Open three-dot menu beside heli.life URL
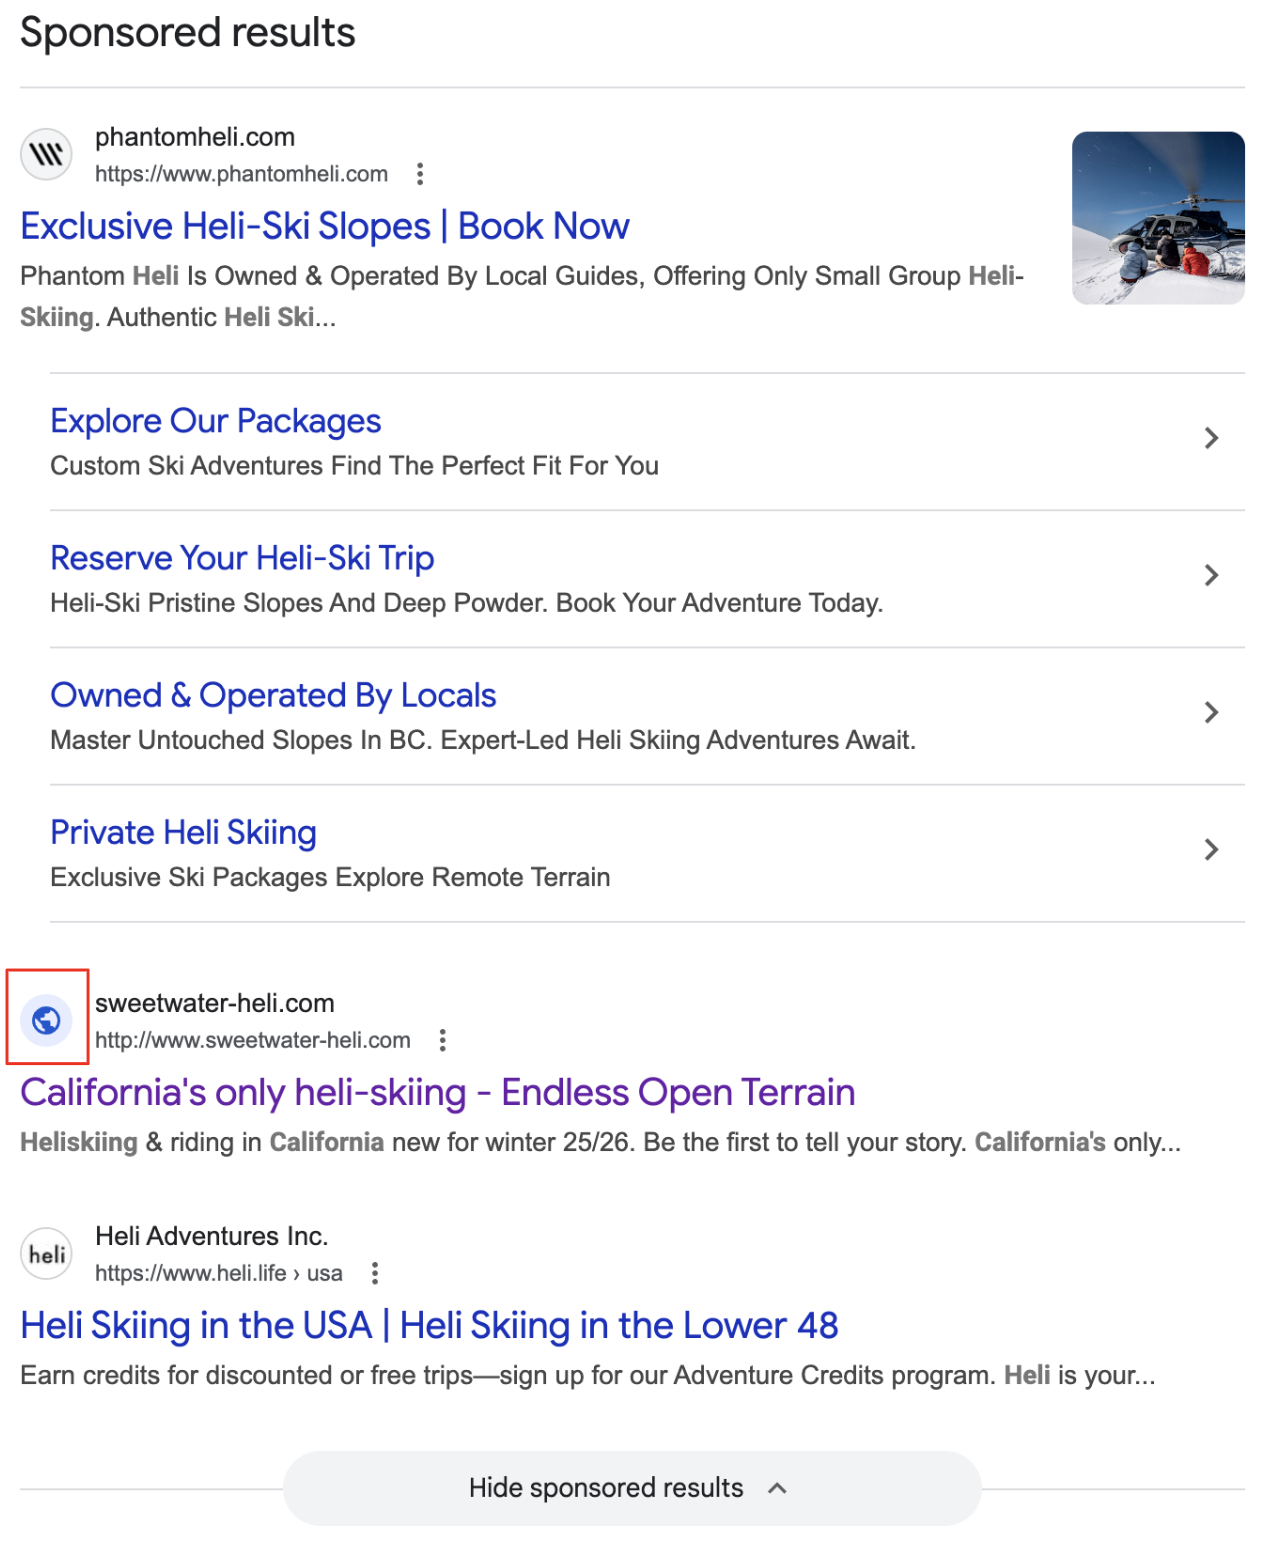This screenshot has width=1262, height=1550. 374,1273
